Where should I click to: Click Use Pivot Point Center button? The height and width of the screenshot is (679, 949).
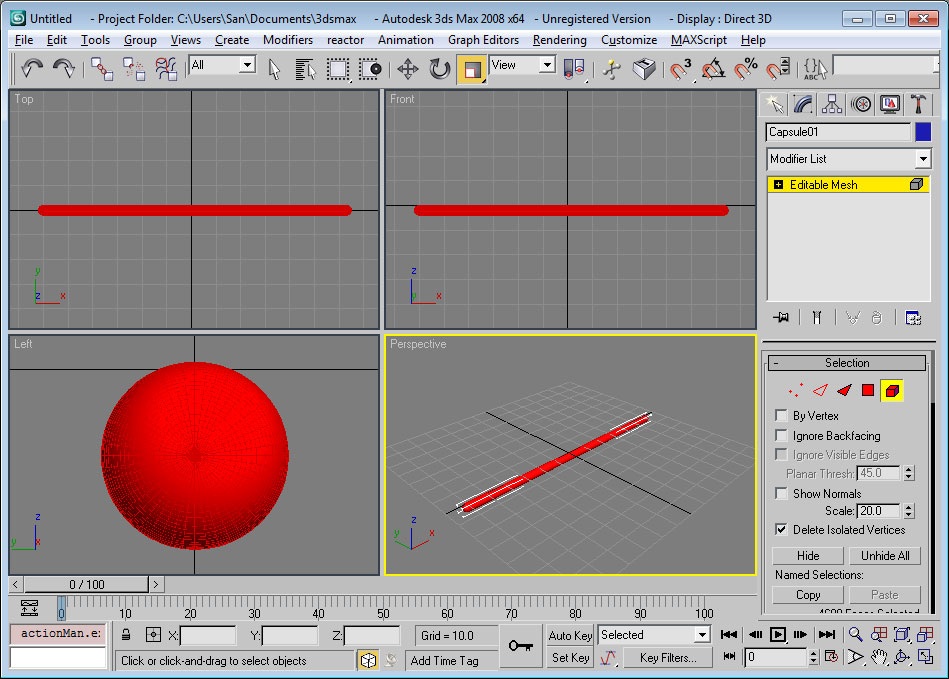(x=574, y=68)
